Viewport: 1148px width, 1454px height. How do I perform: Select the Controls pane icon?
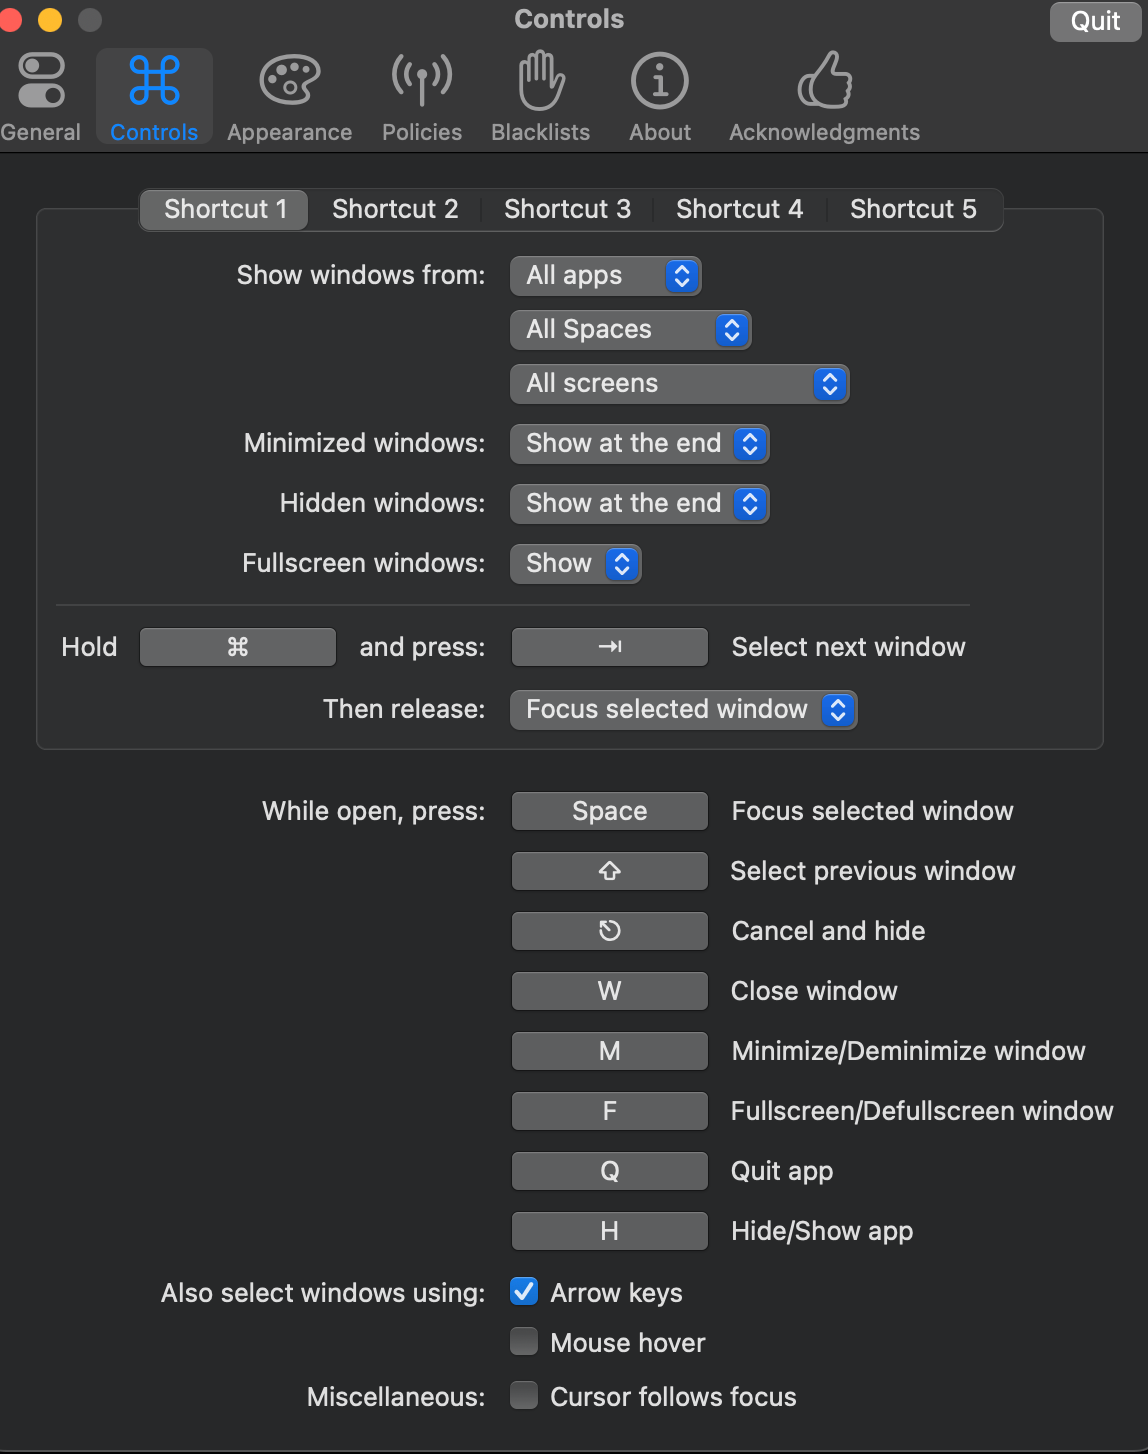tap(154, 95)
